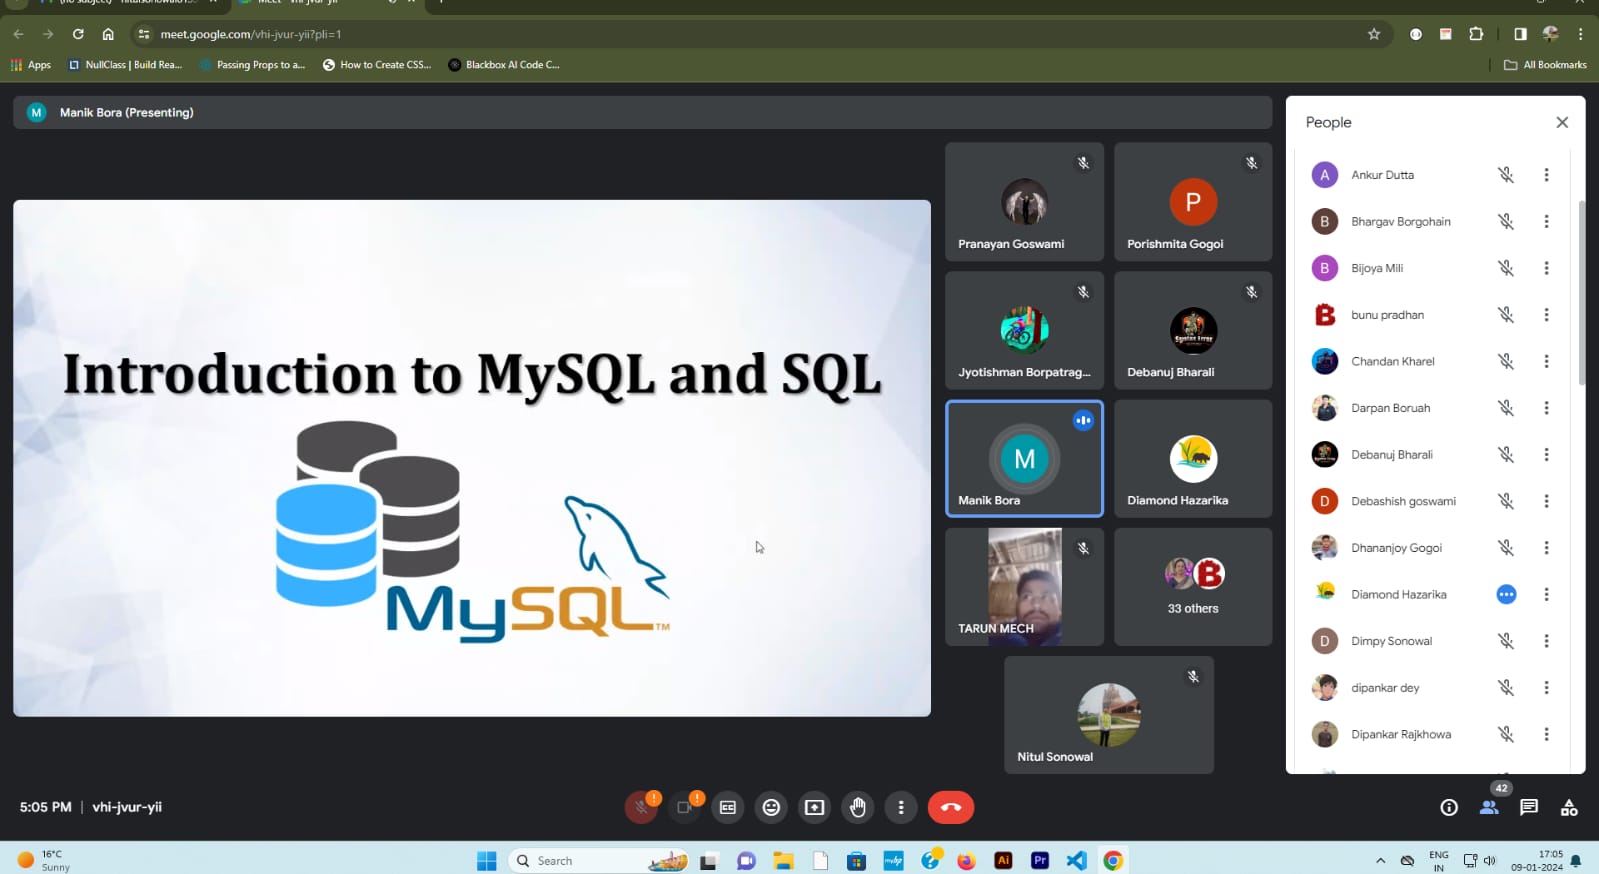Show hidden icons in the system tray

click(1380, 860)
